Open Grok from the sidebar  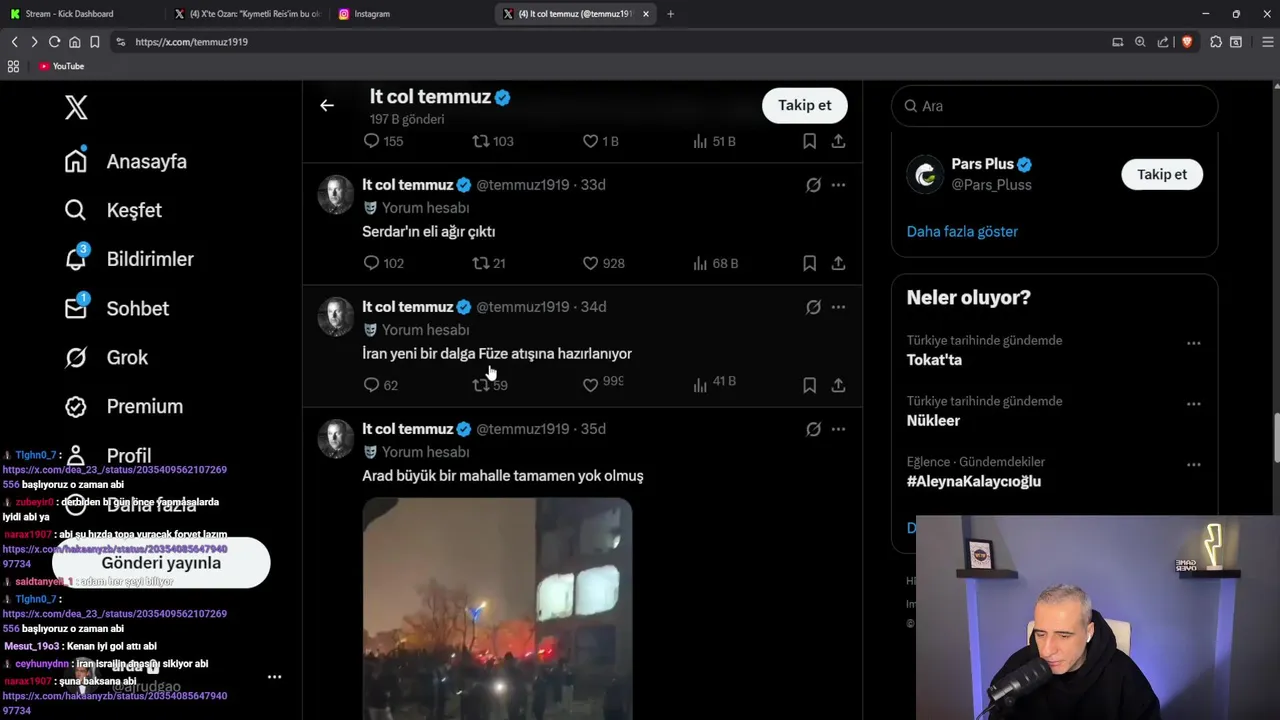pyautogui.click(x=106, y=357)
